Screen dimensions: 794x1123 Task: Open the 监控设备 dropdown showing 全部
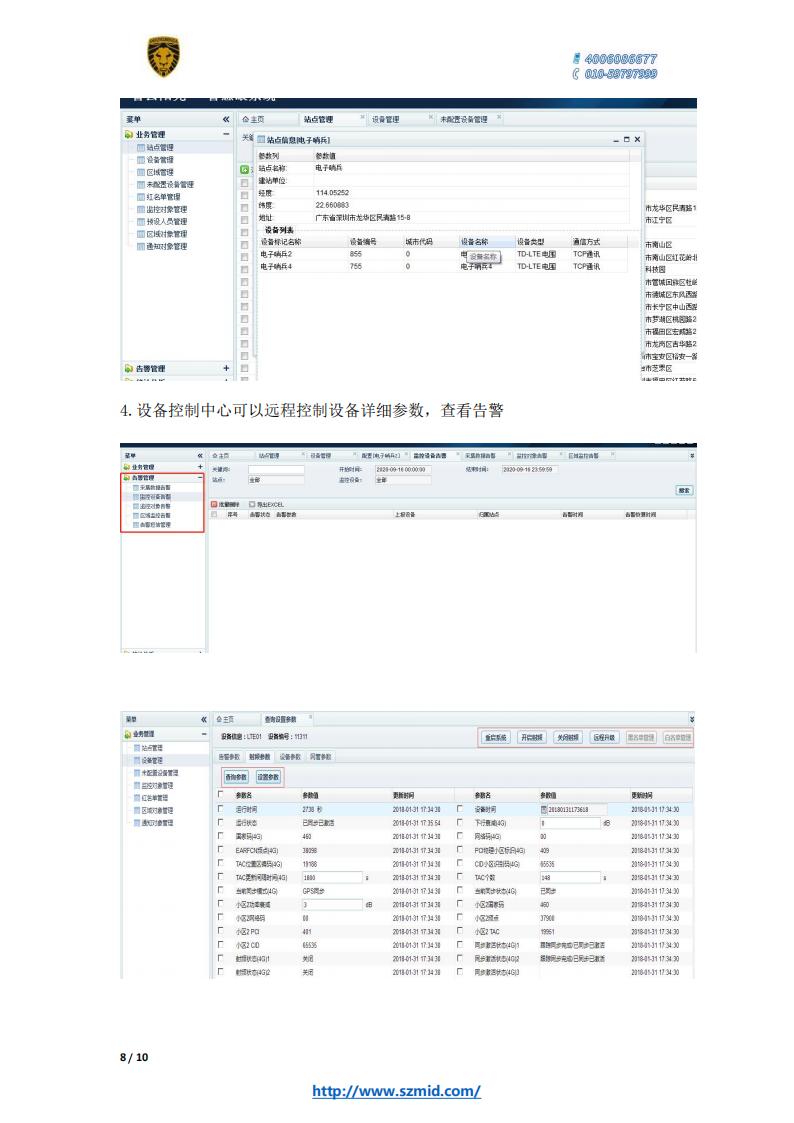403,480
